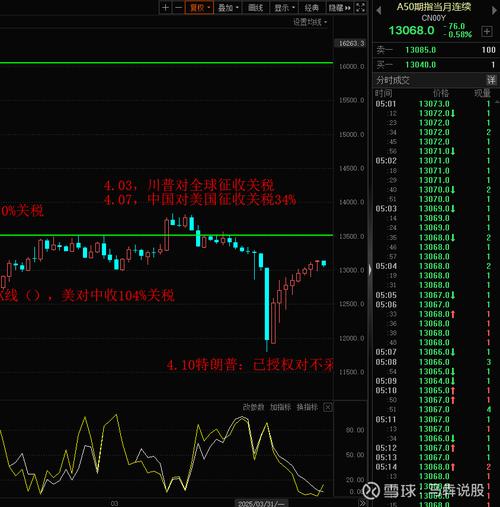
Task: Select the 05:12 trade row
Action: pos(433,448)
